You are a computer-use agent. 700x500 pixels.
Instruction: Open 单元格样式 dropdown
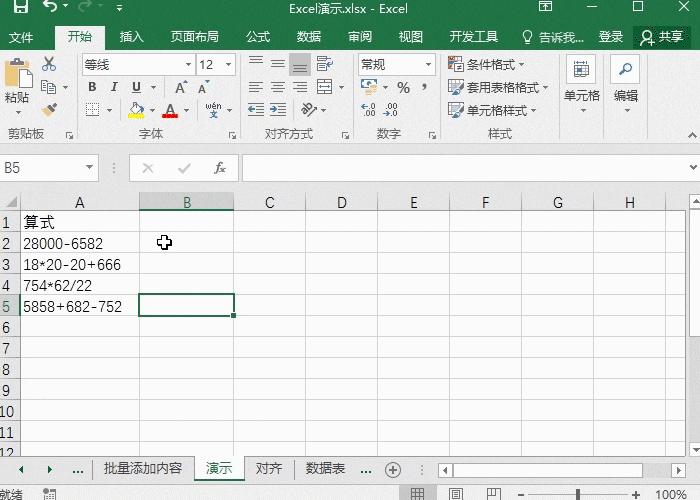(x=492, y=110)
